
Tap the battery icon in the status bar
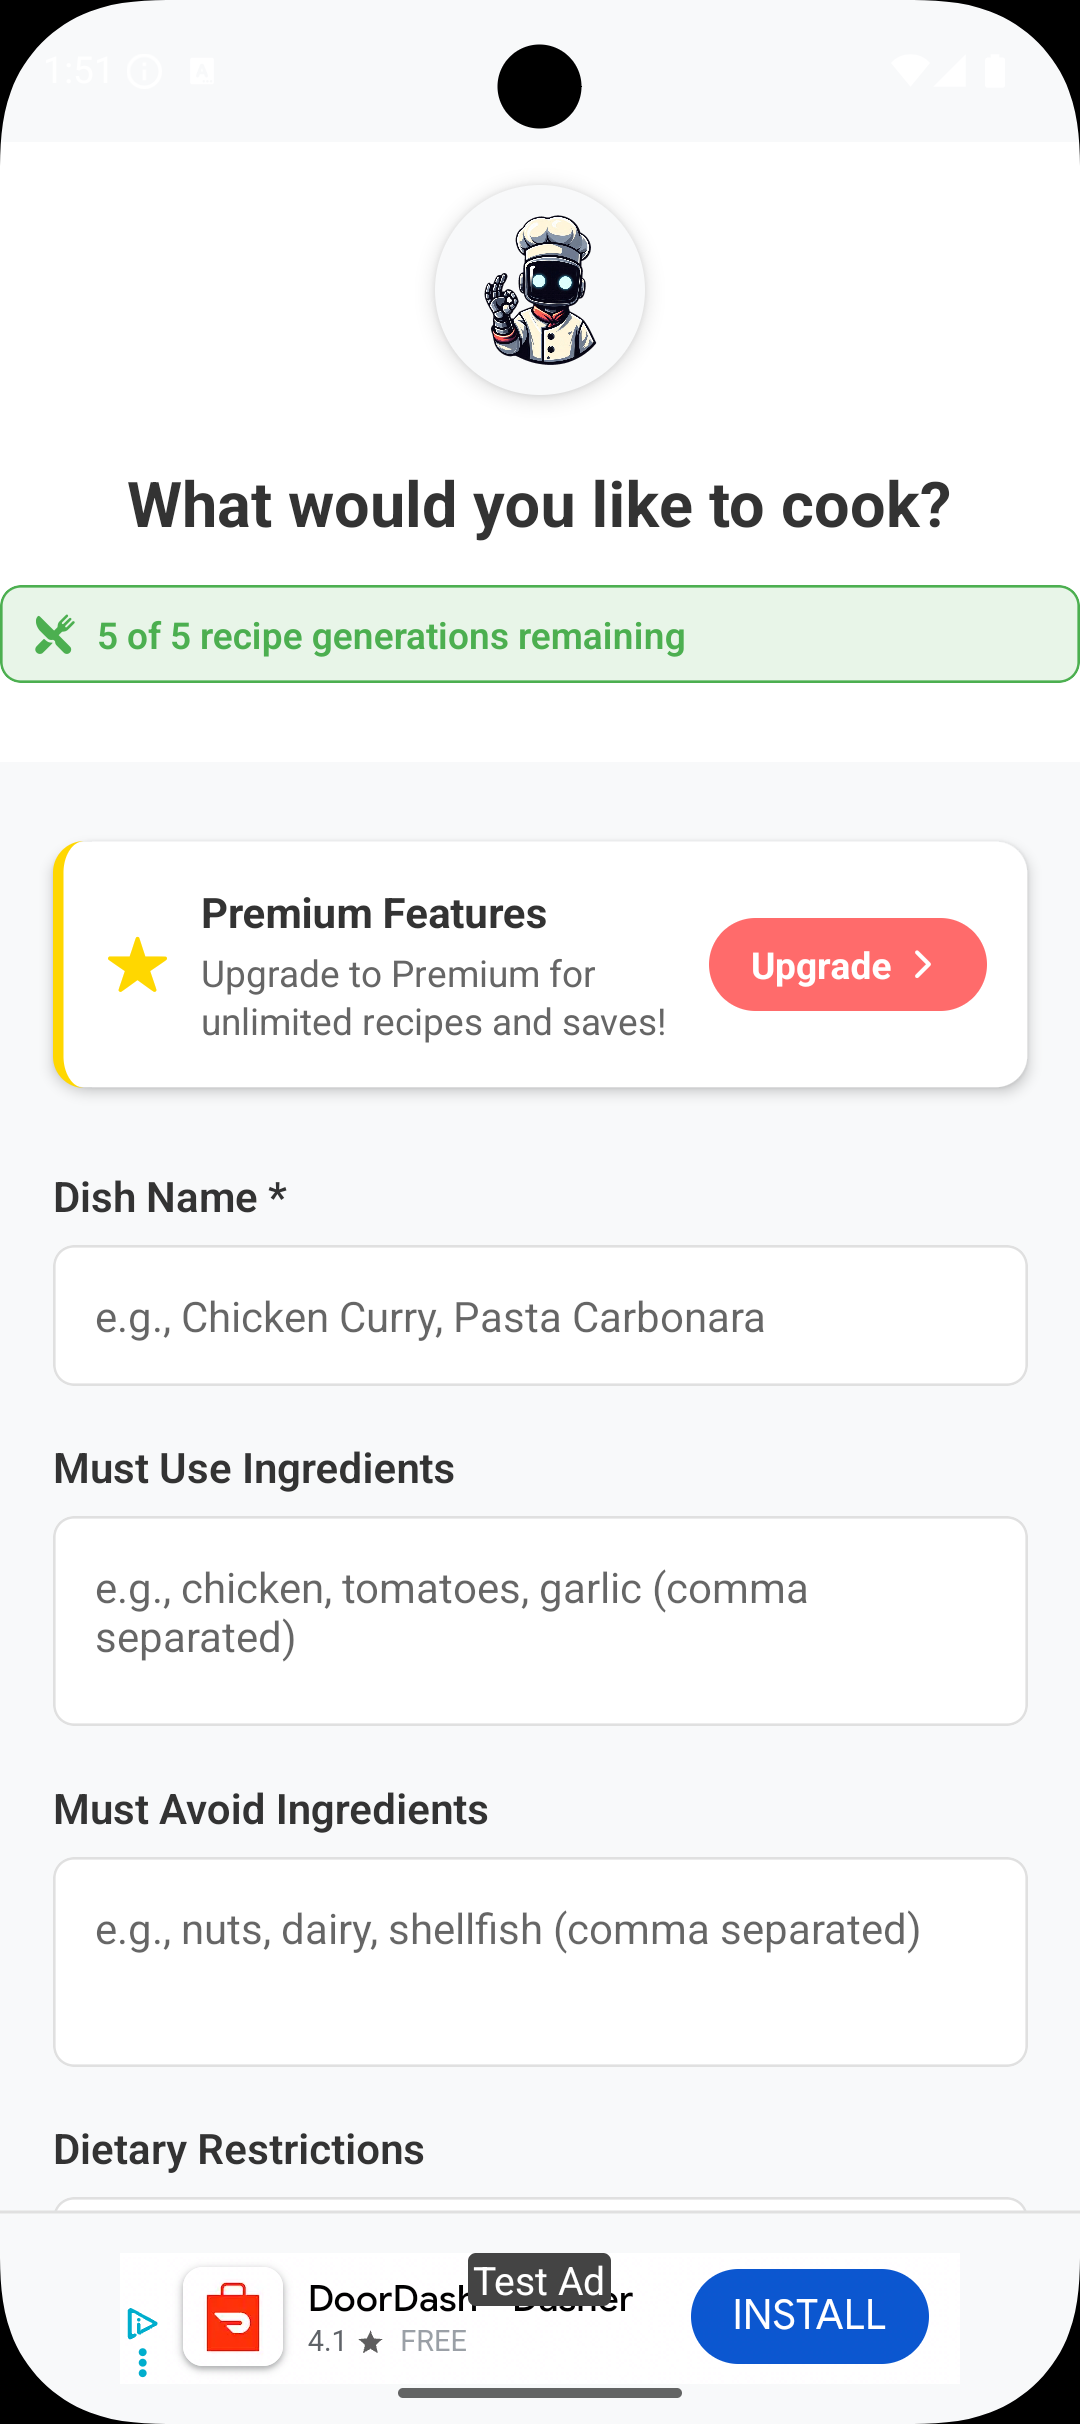point(995,71)
